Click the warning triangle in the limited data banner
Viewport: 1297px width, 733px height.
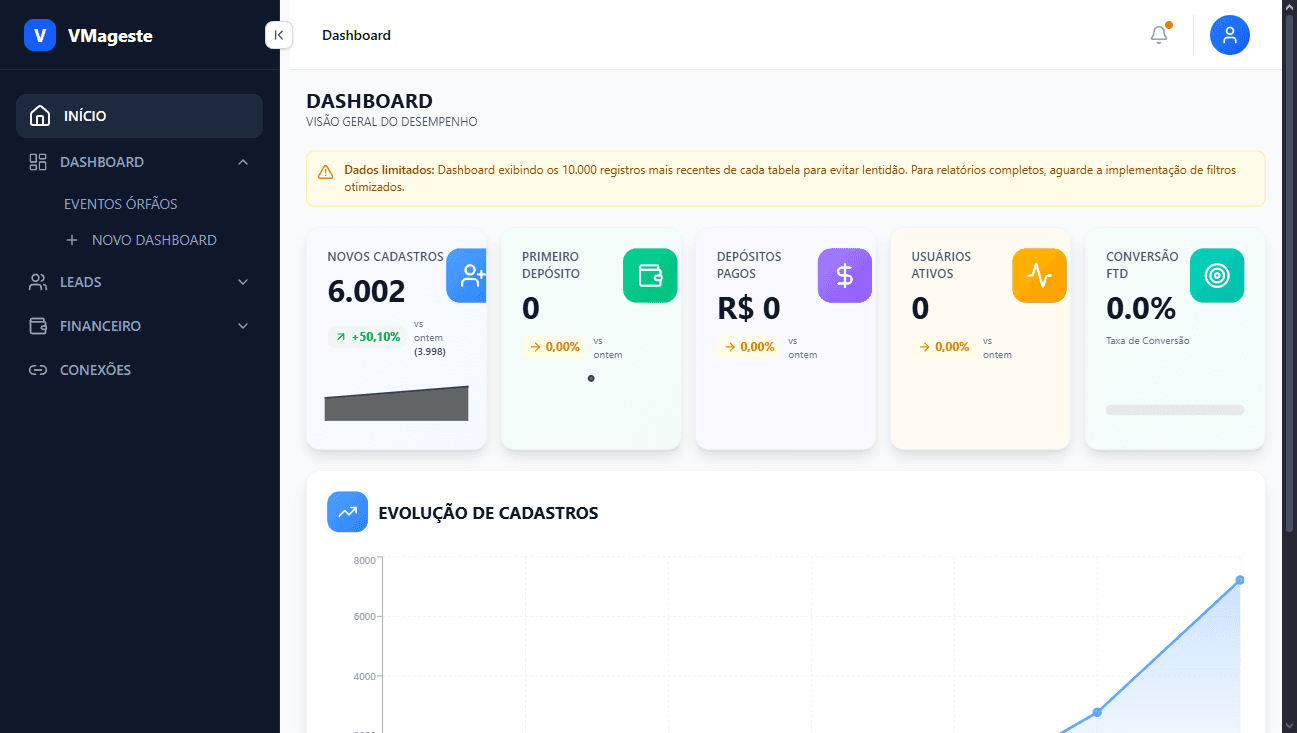(x=325, y=171)
